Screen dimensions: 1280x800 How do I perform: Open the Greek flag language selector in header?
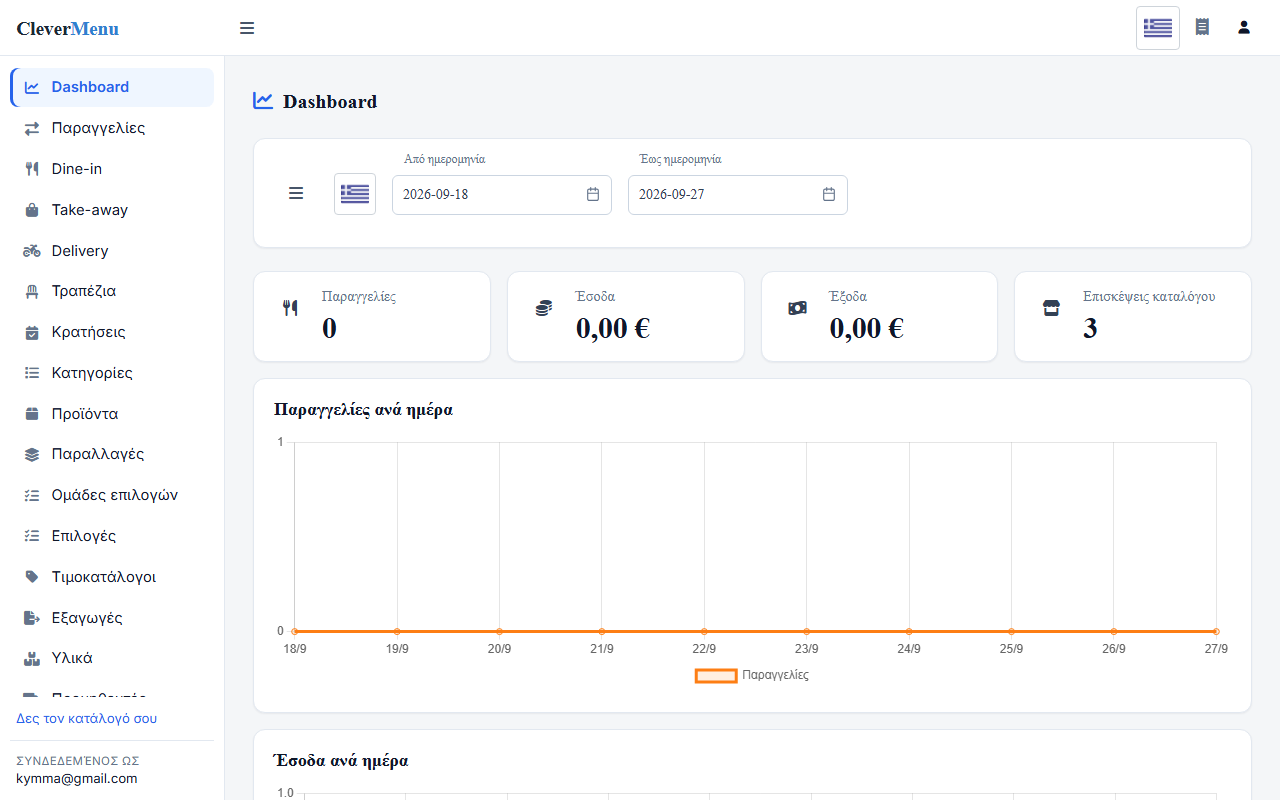[x=1158, y=28]
